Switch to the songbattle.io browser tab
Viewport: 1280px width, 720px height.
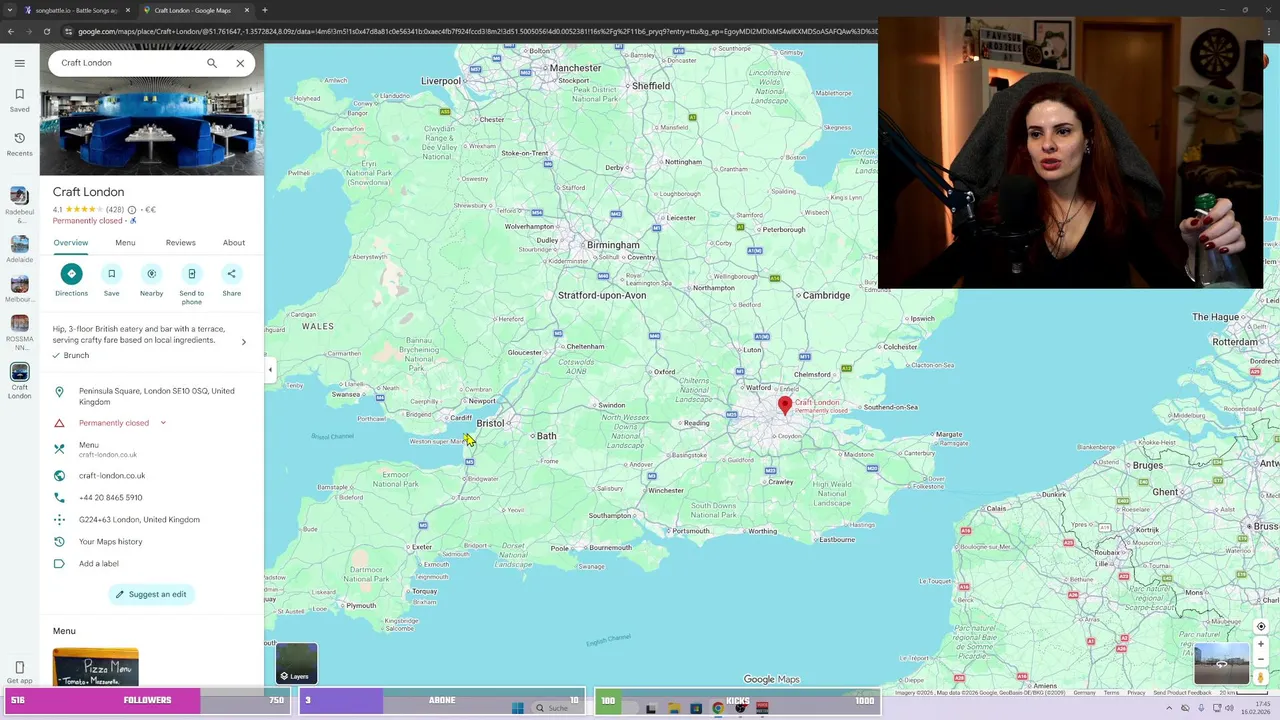(76, 10)
